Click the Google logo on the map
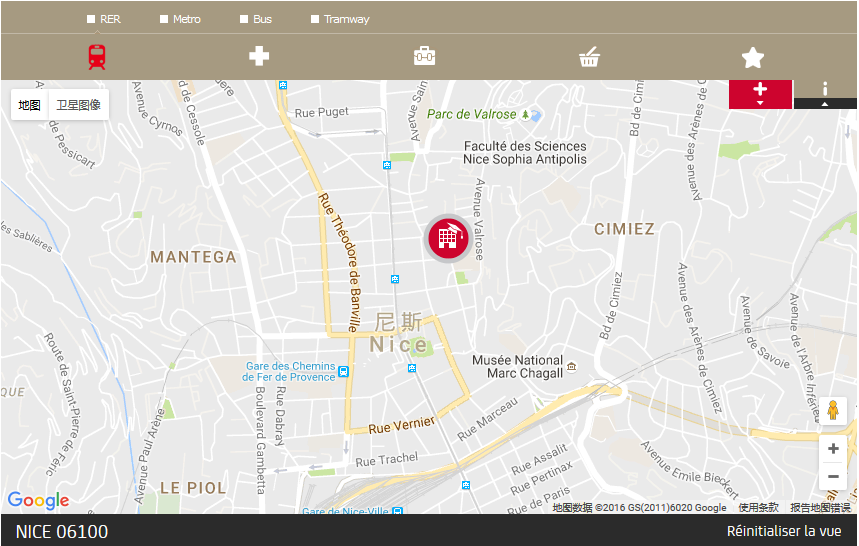Image resolution: width=859 pixels, height=546 pixels. pos(38,501)
